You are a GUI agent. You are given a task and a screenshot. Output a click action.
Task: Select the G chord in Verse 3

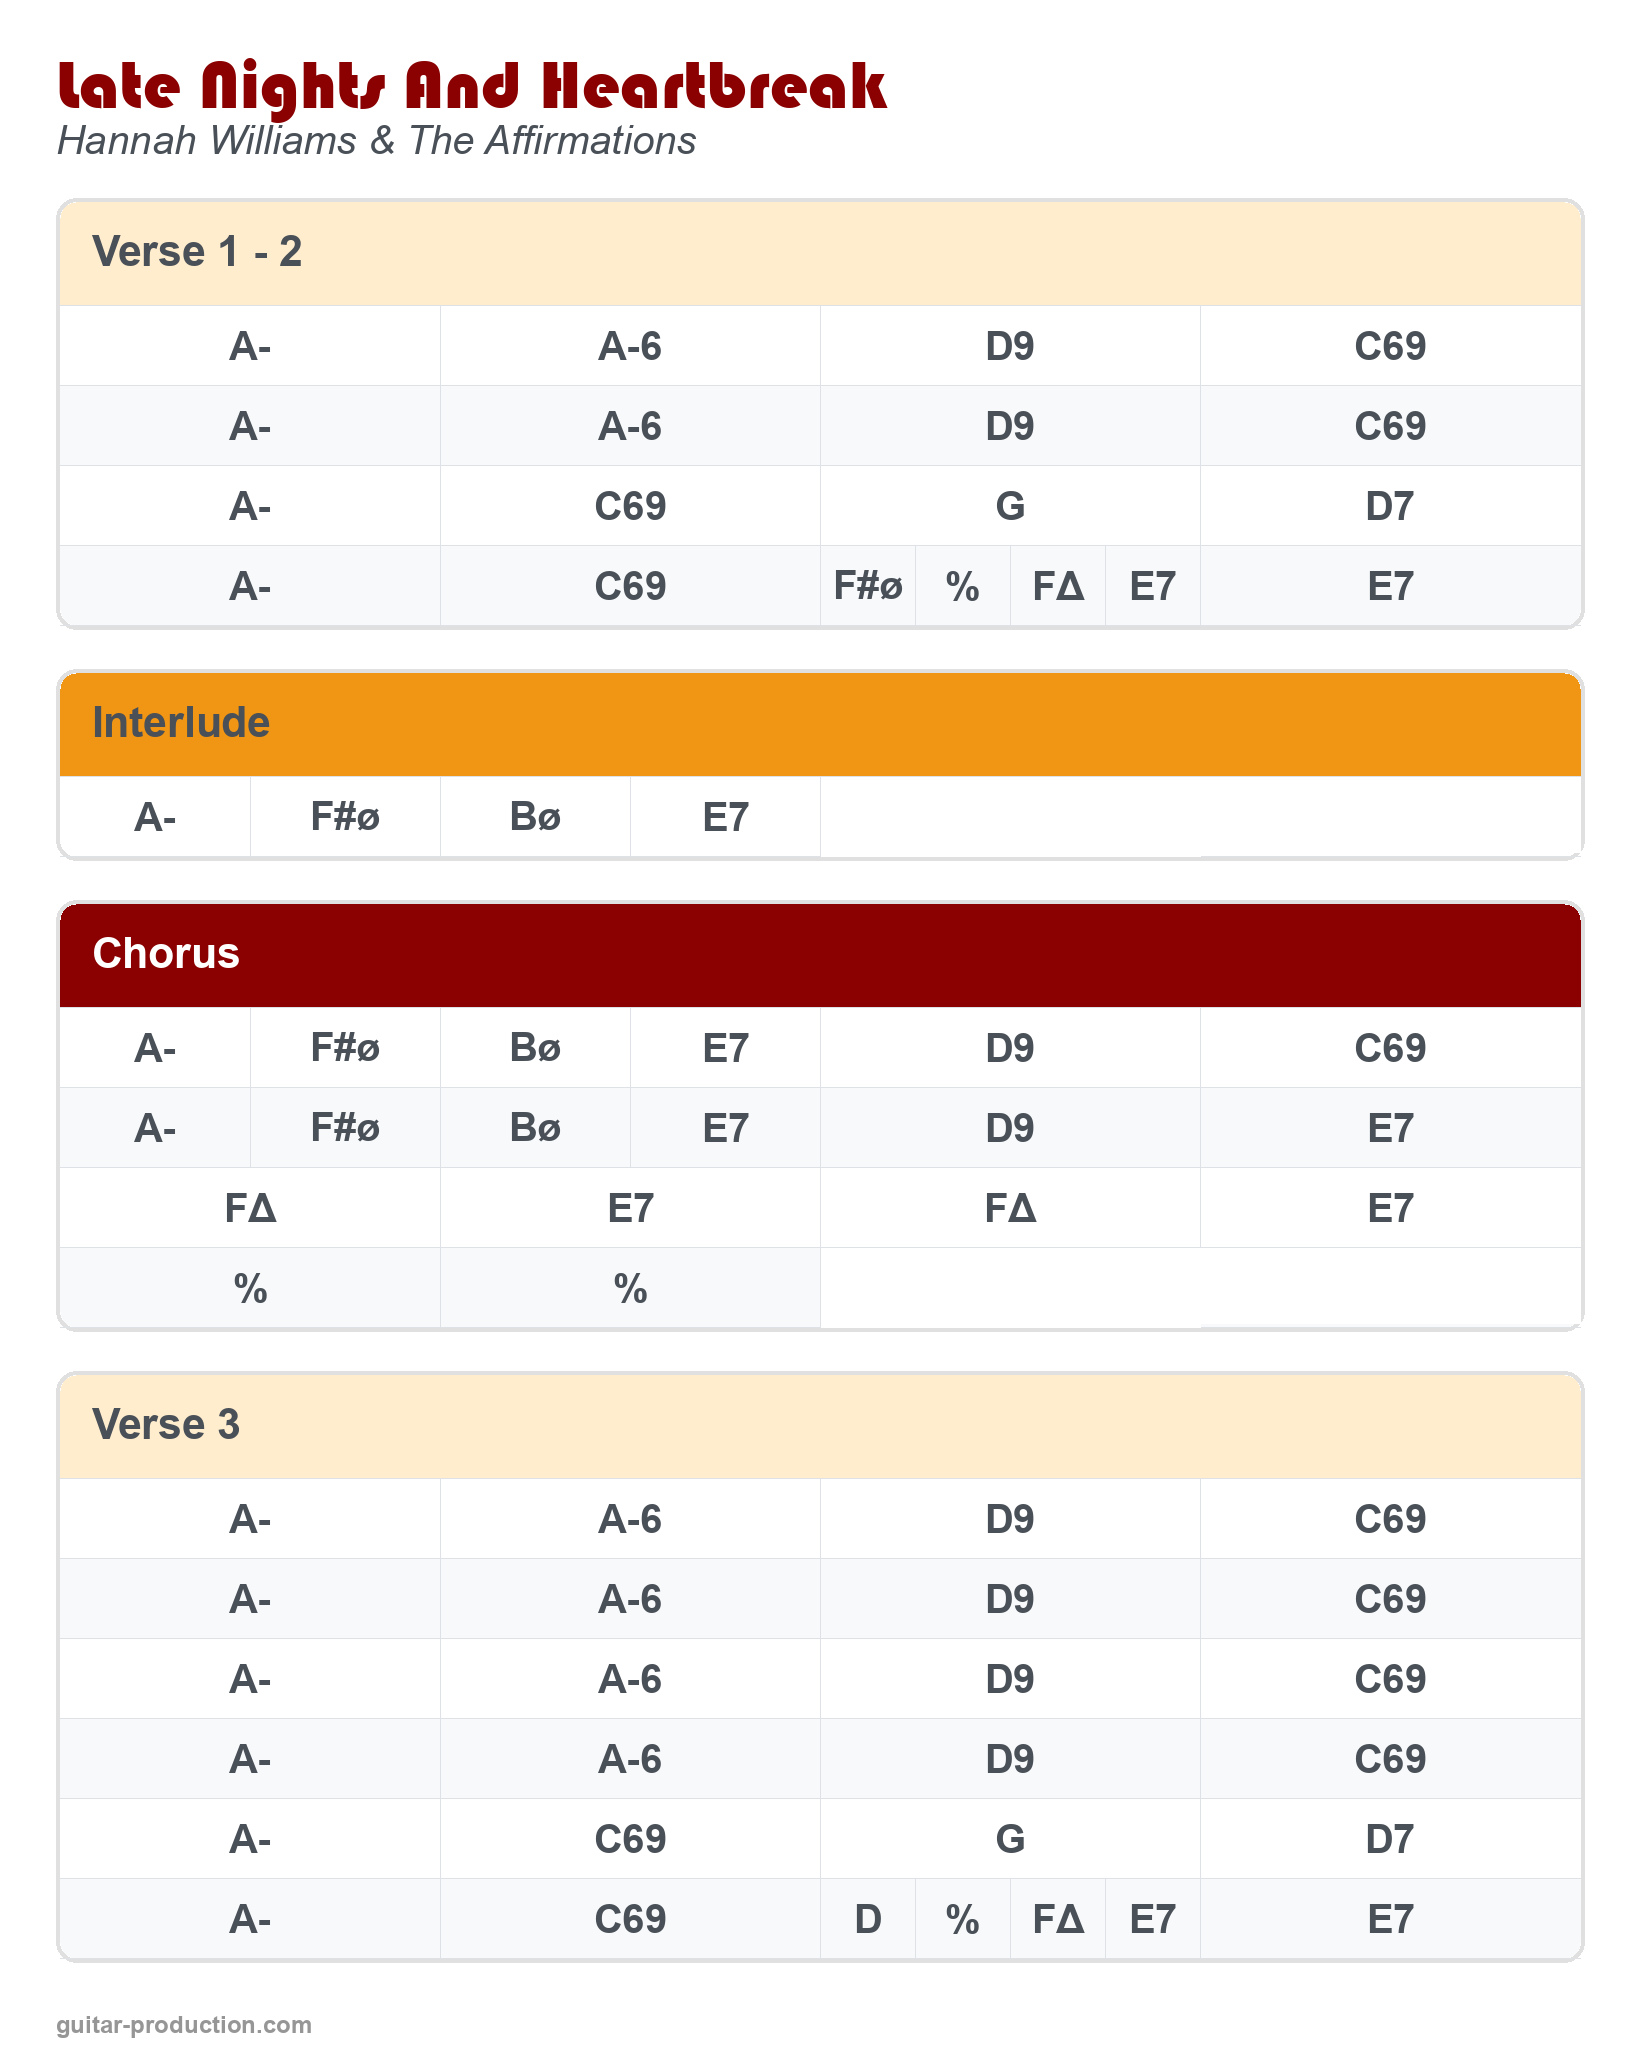point(1010,1839)
